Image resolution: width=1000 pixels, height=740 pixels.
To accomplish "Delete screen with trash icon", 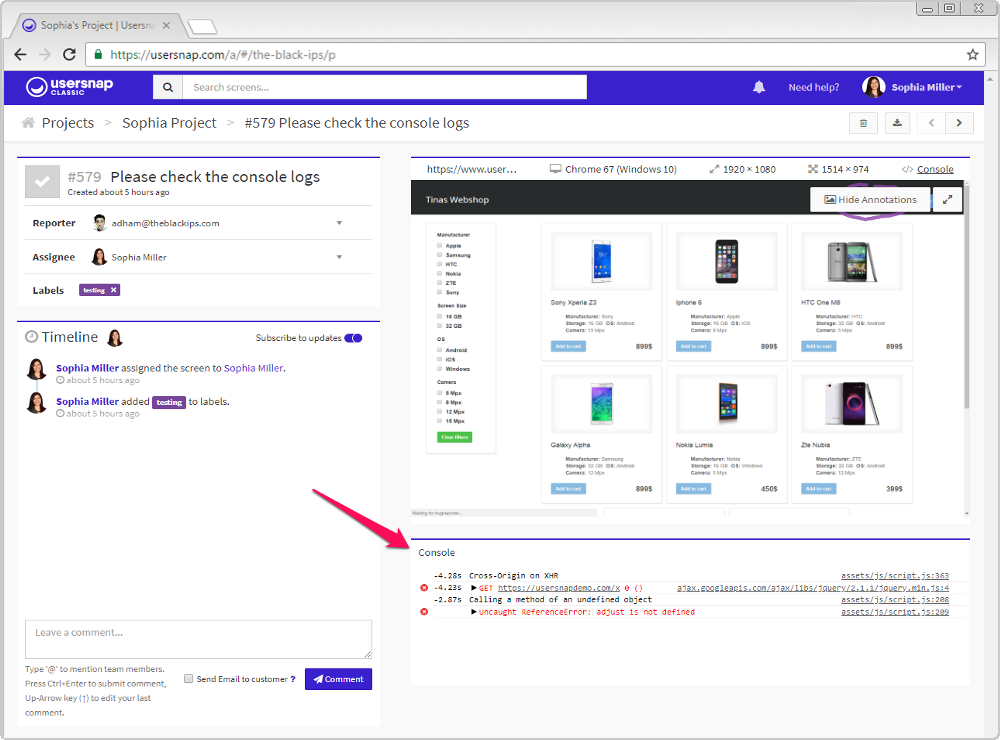I will pyautogui.click(x=863, y=123).
